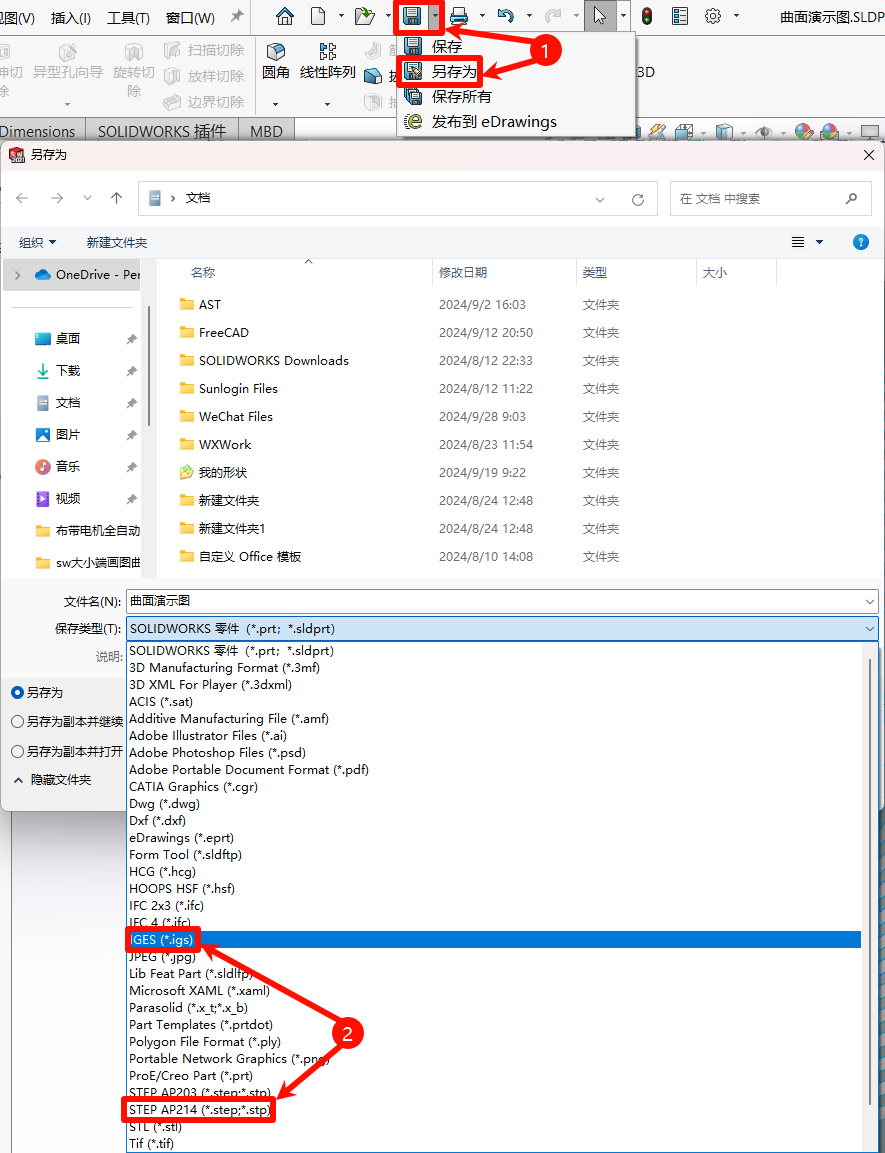Select the 线性阵列 linear pattern tool
Viewport: 885px width, 1153px height.
pyautogui.click(x=328, y=60)
